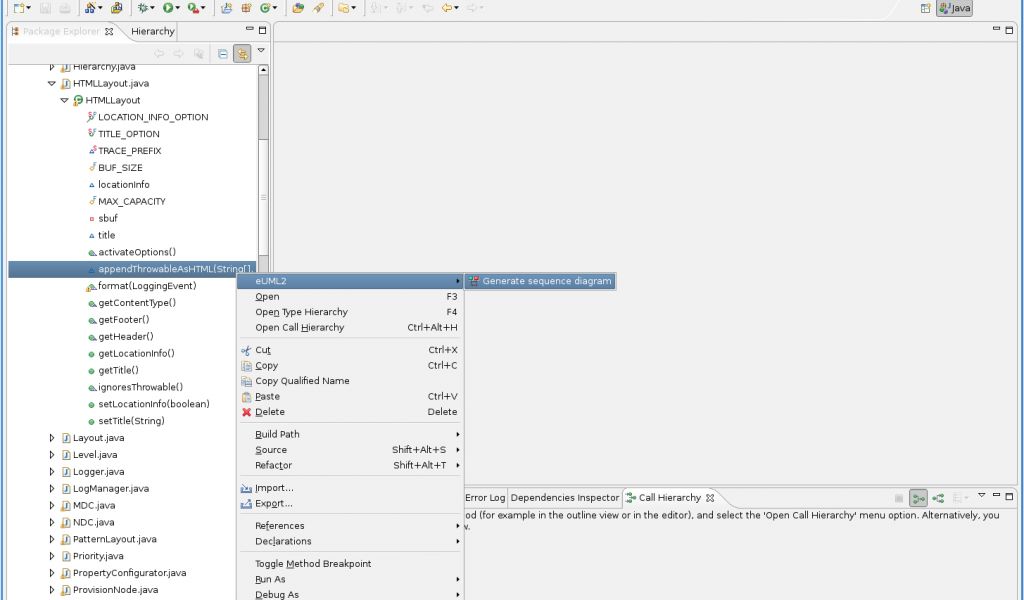Open the Package Explorer view menu arrow

click(x=261, y=50)
